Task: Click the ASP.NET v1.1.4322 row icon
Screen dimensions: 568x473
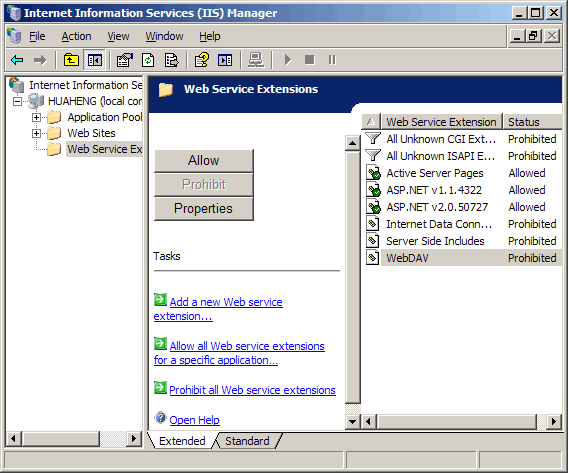Action: point(373,190)
